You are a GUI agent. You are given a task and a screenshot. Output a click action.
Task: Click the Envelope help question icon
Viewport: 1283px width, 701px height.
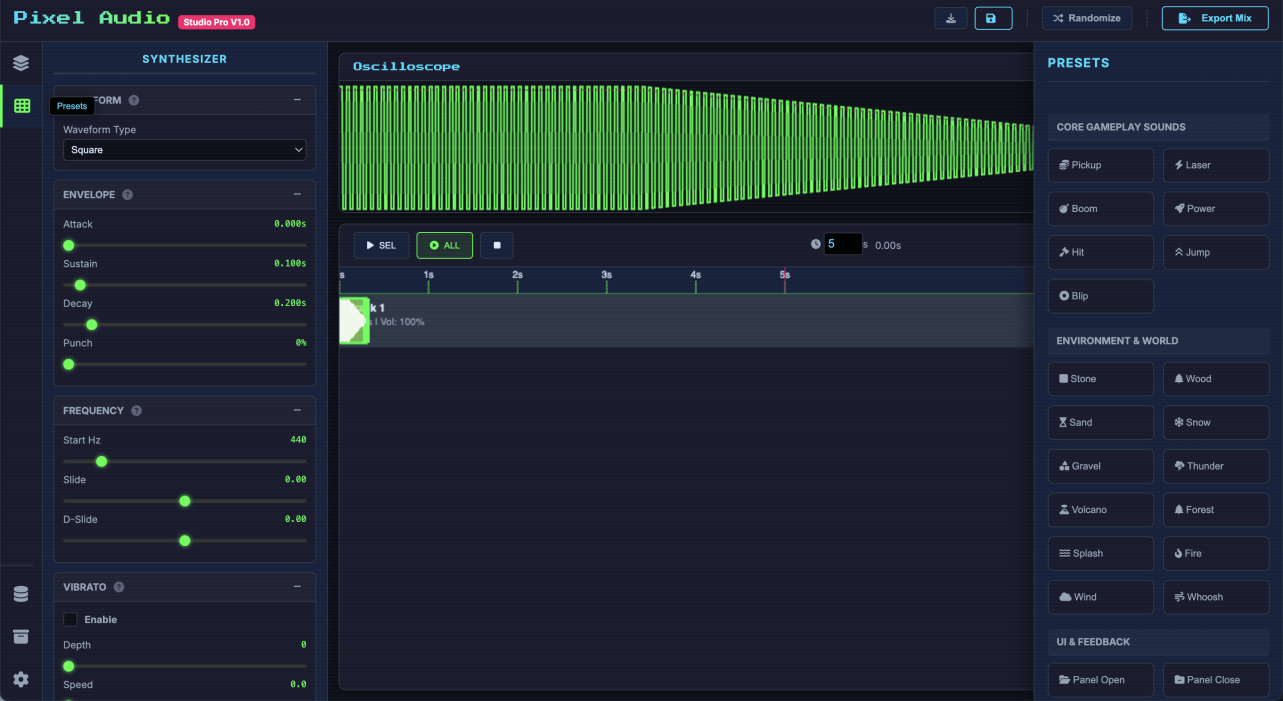coord(127,195)
